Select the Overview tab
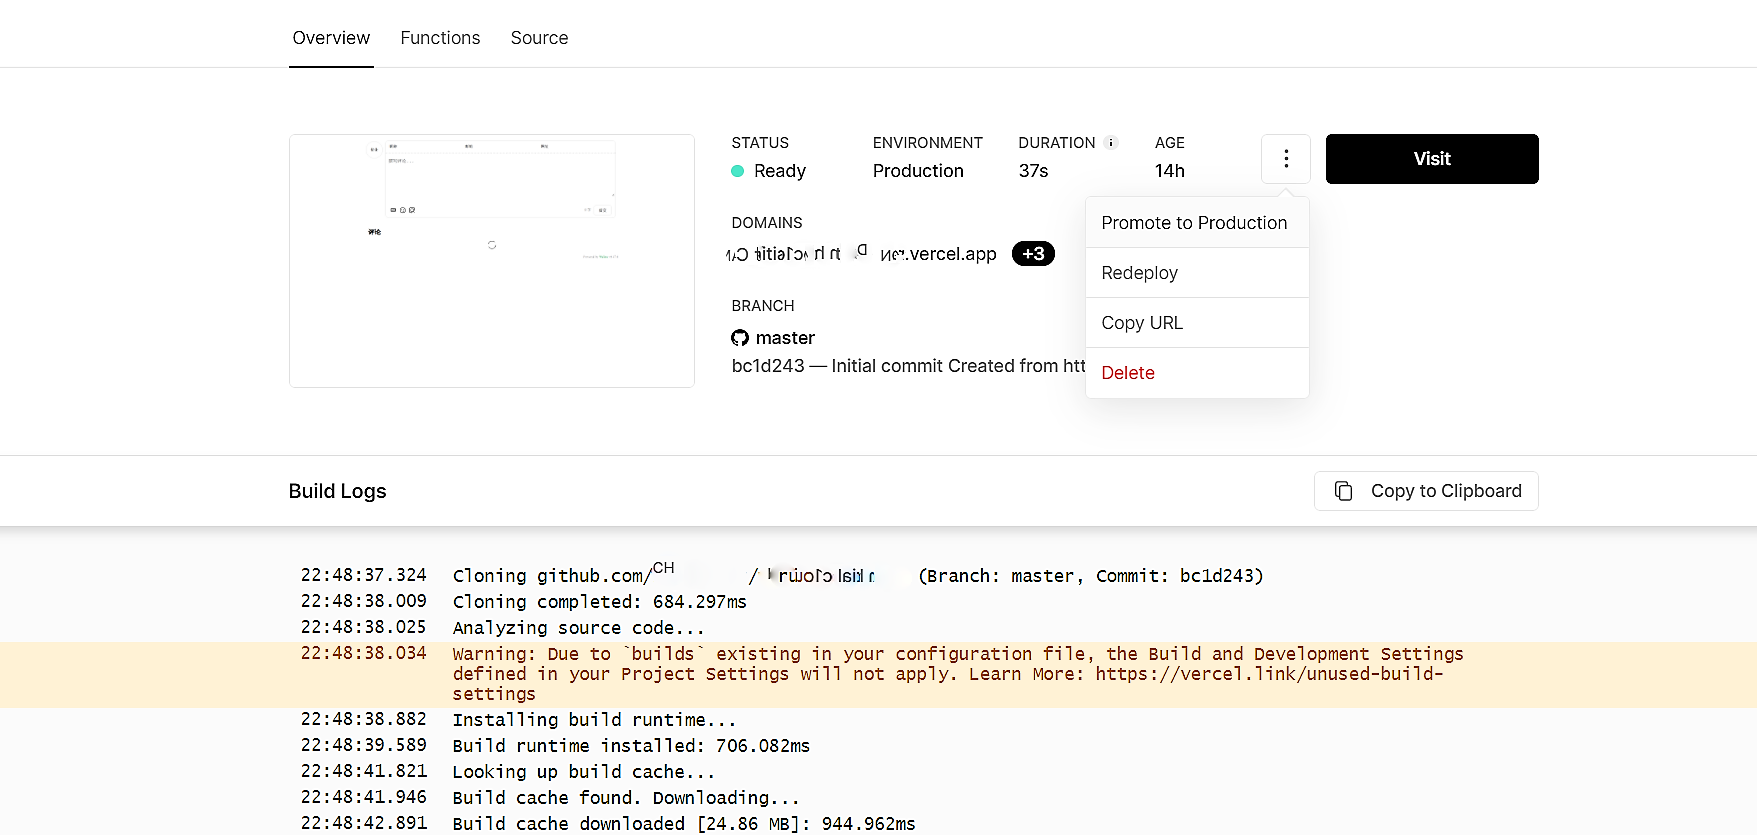1757x835 pixels. coord(331,38)
